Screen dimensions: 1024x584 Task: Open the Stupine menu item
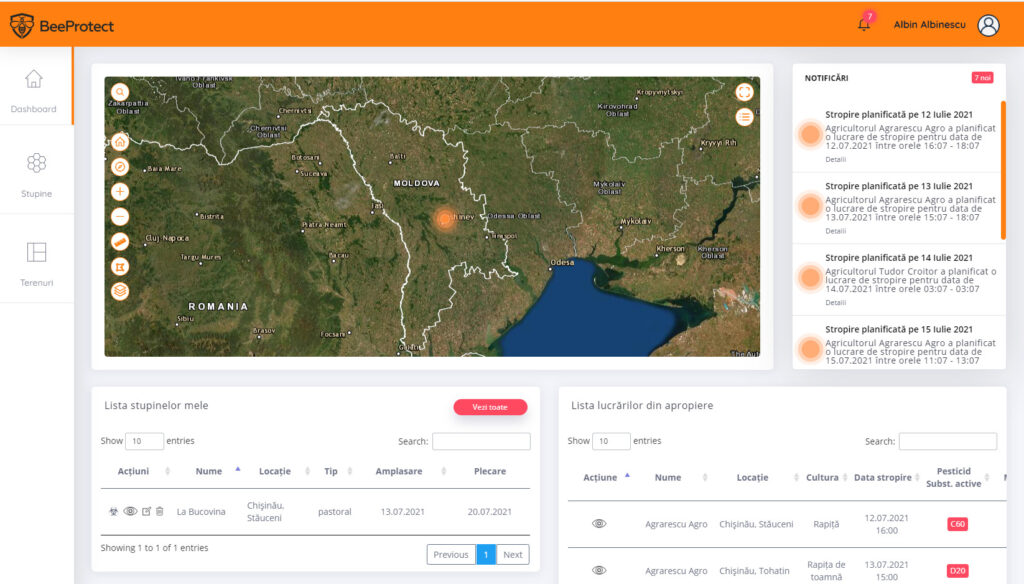(x=37, y=174)
